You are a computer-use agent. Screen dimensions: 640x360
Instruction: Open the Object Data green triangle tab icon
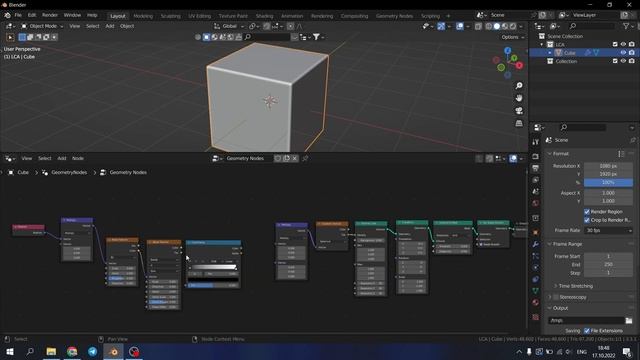pyautogui.click(x=536, y=291)
